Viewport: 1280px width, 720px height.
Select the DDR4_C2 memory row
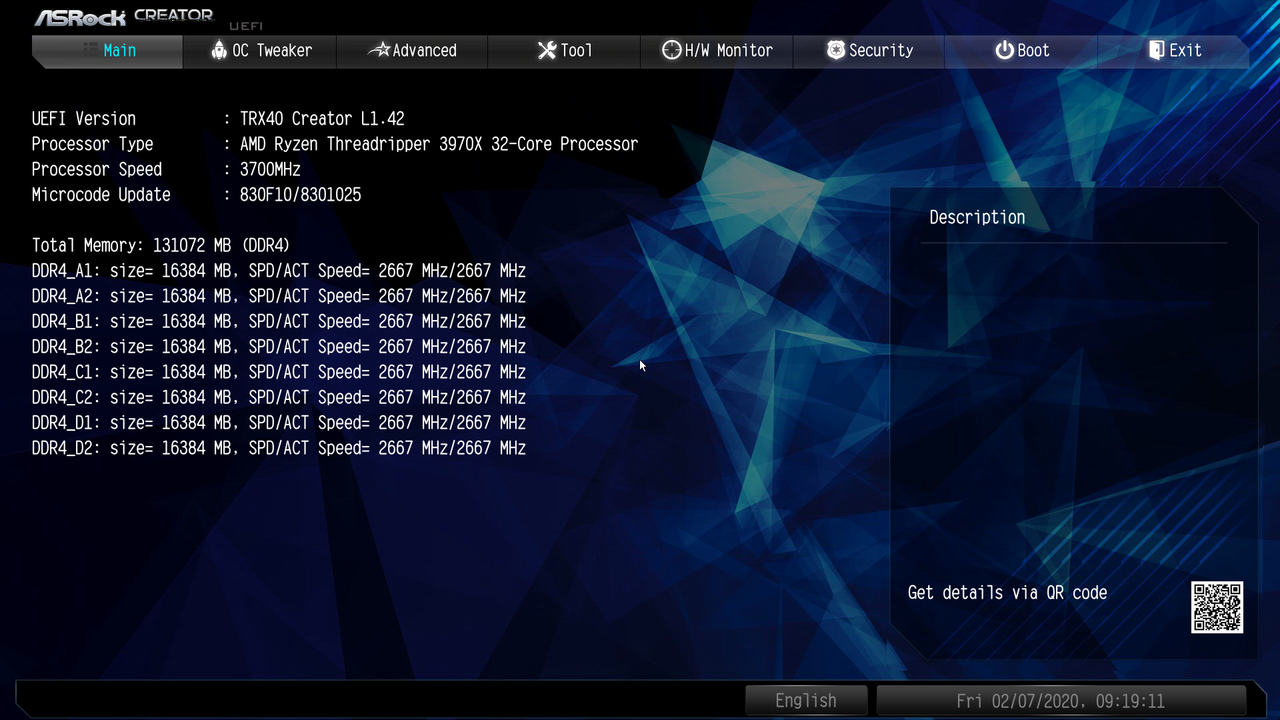tap(278, 397)
